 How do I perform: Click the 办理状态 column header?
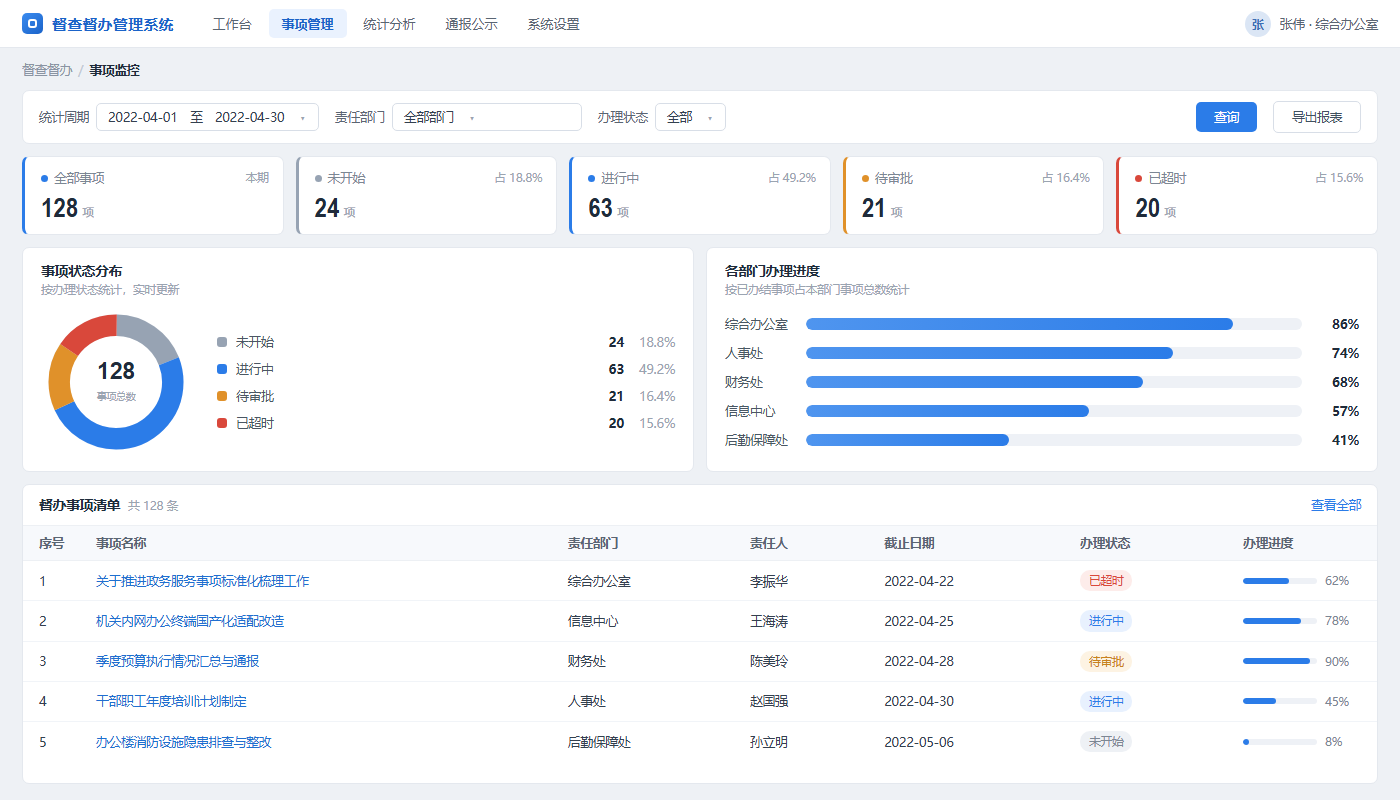coord(1105,543)
